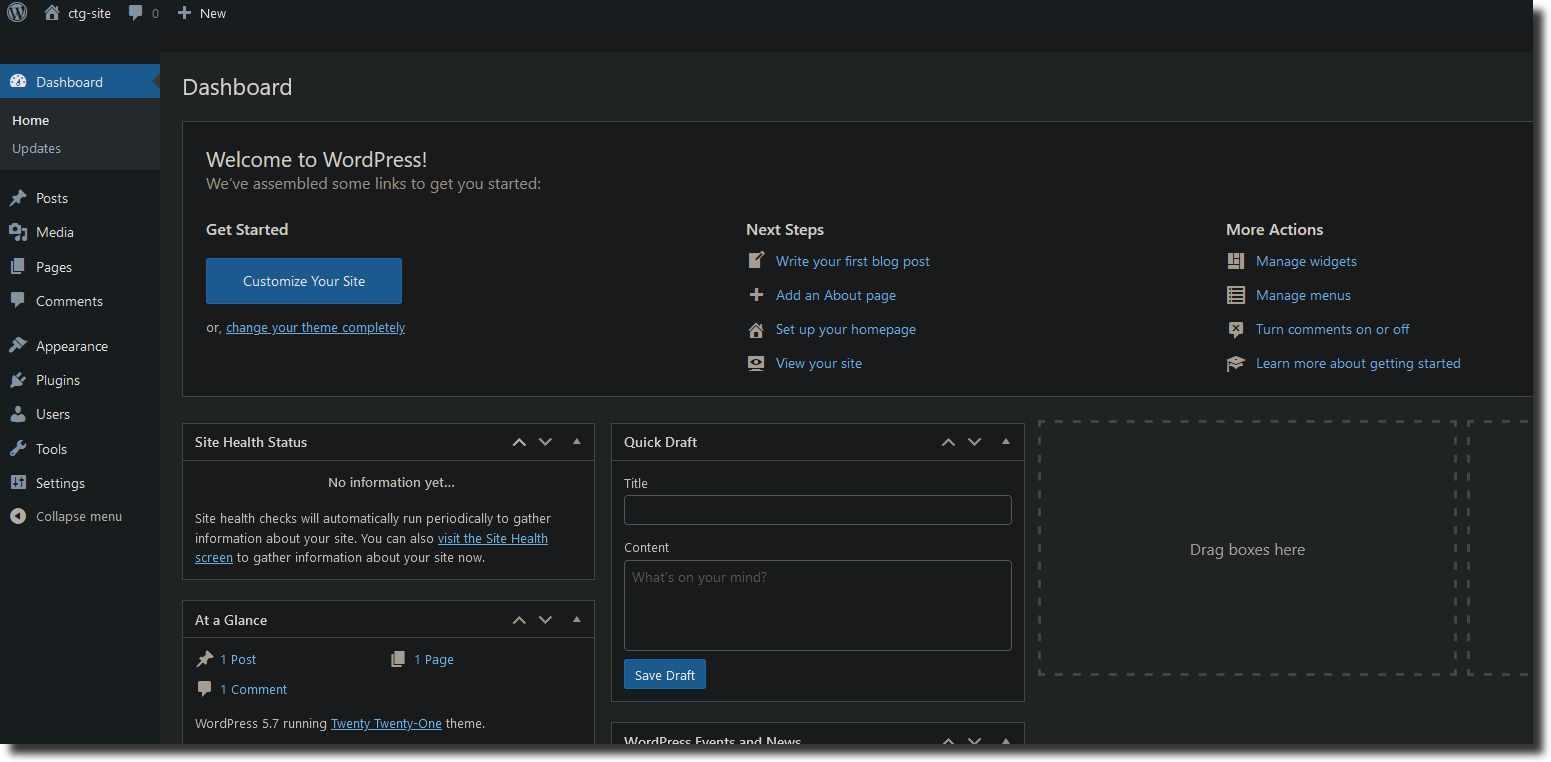Click the Tools wrench icon in sidebar
Image resolution: width=1551 pixels, height=762 pixels.
click(x=18, y=449)
